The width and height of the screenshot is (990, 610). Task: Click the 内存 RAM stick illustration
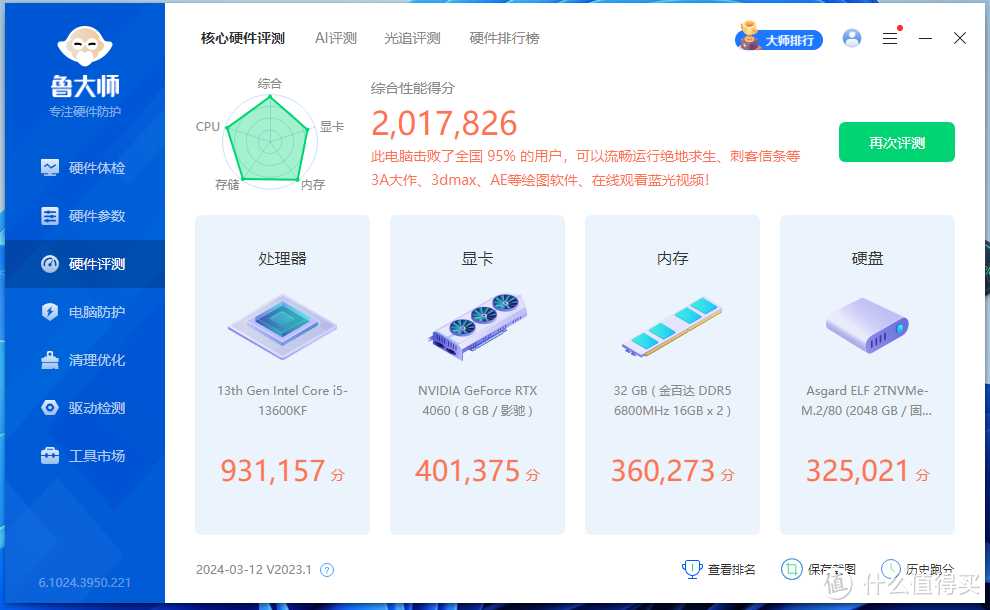coord(672,326)
